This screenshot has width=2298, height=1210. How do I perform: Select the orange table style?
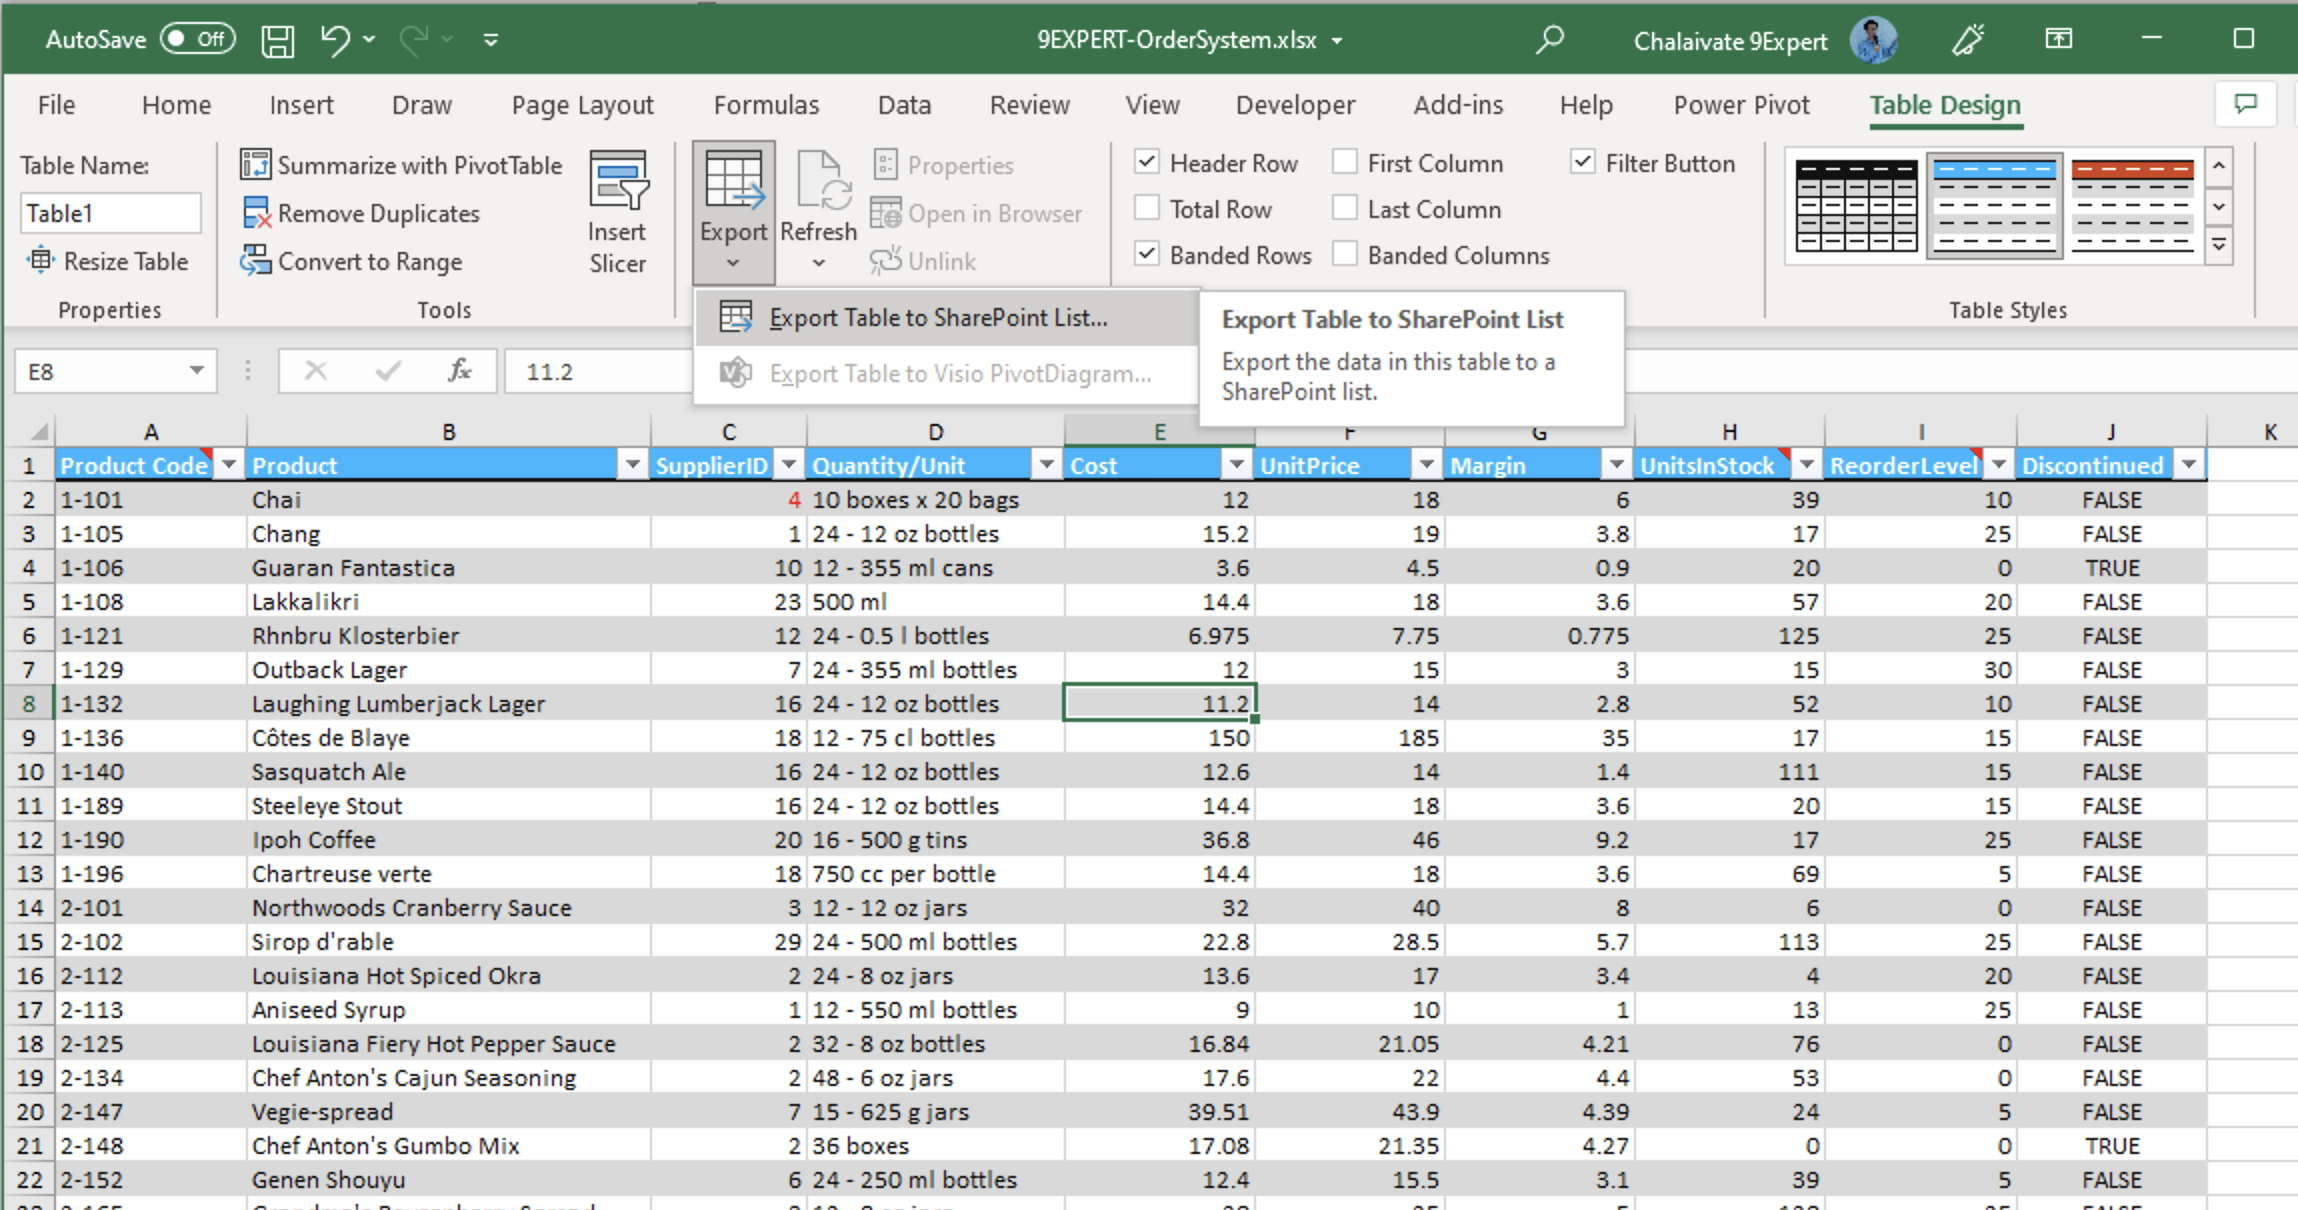tap(2133, 205)
